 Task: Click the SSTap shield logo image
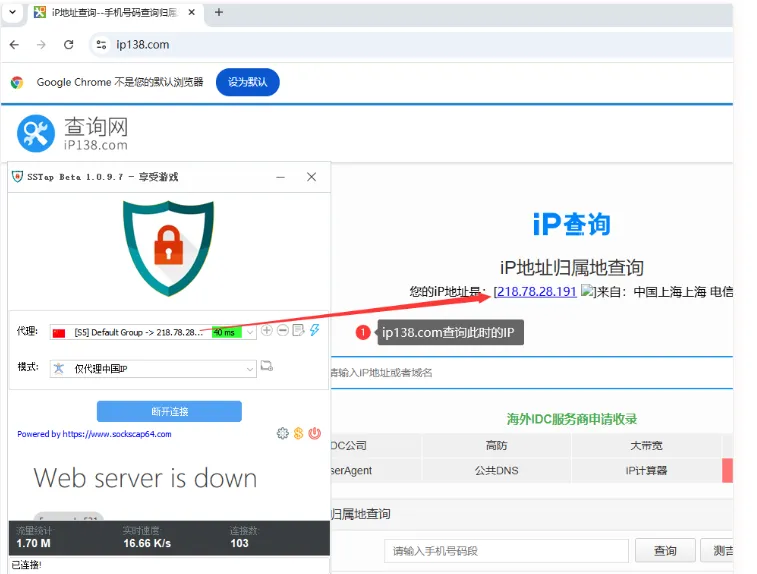[168, 248]
